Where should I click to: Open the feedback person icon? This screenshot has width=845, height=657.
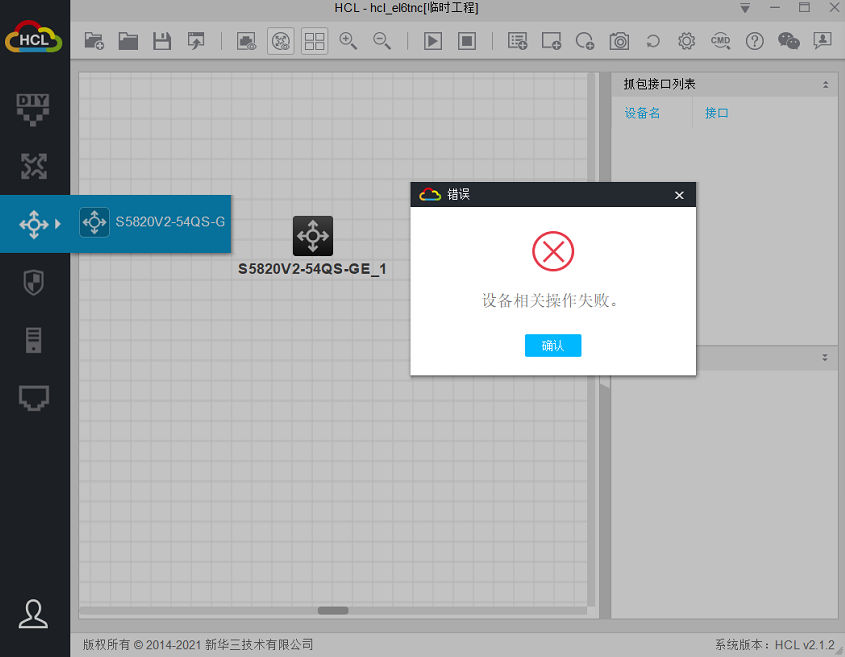click(822, 41)
